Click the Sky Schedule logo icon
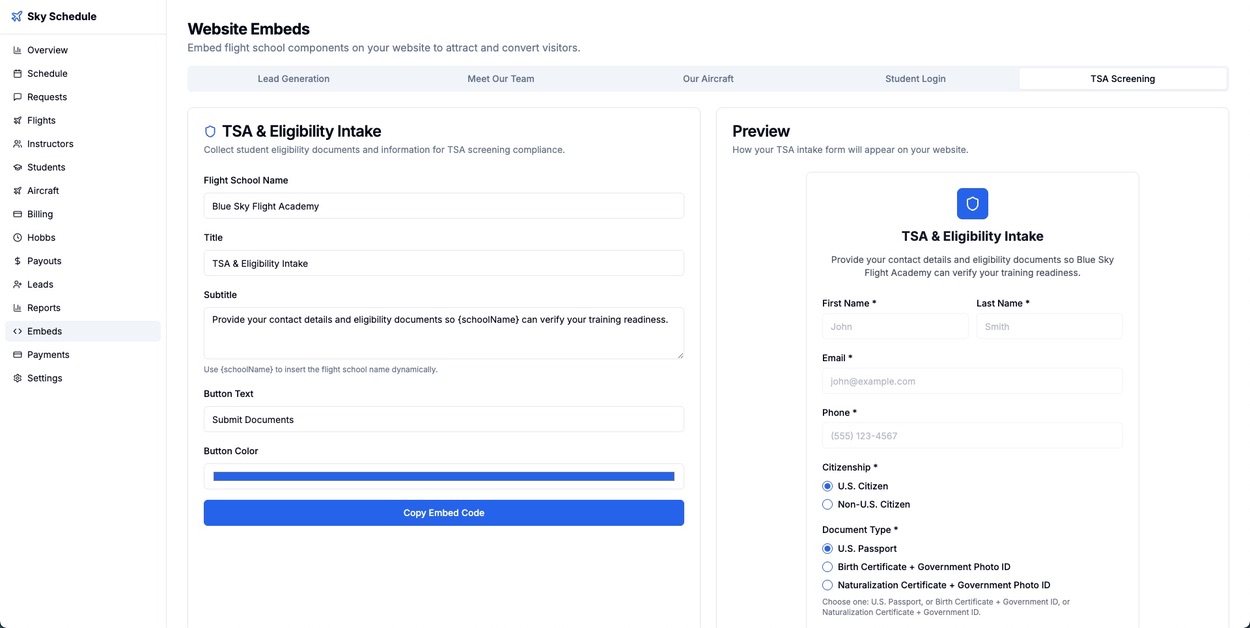 (17, 16)
